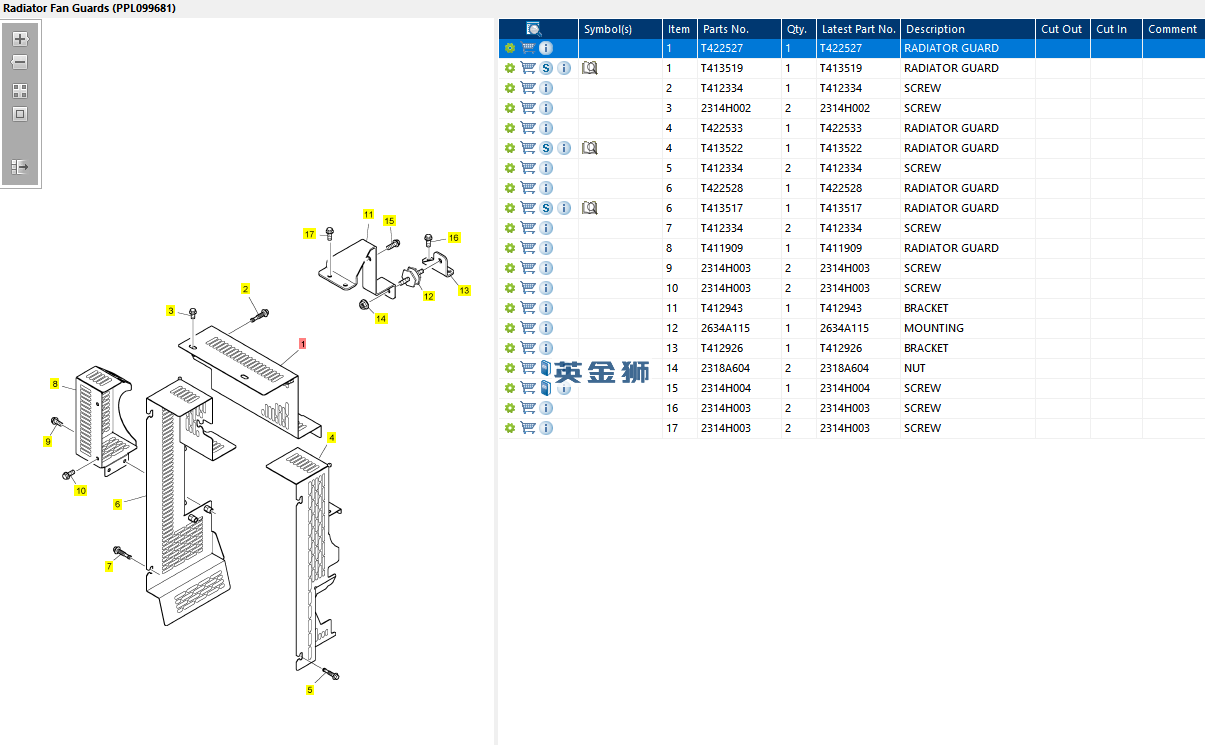Add item 3 screw 2314H002 to cart
The width and height of the screenshot is (1205, 745).
(x=528, y=108)
